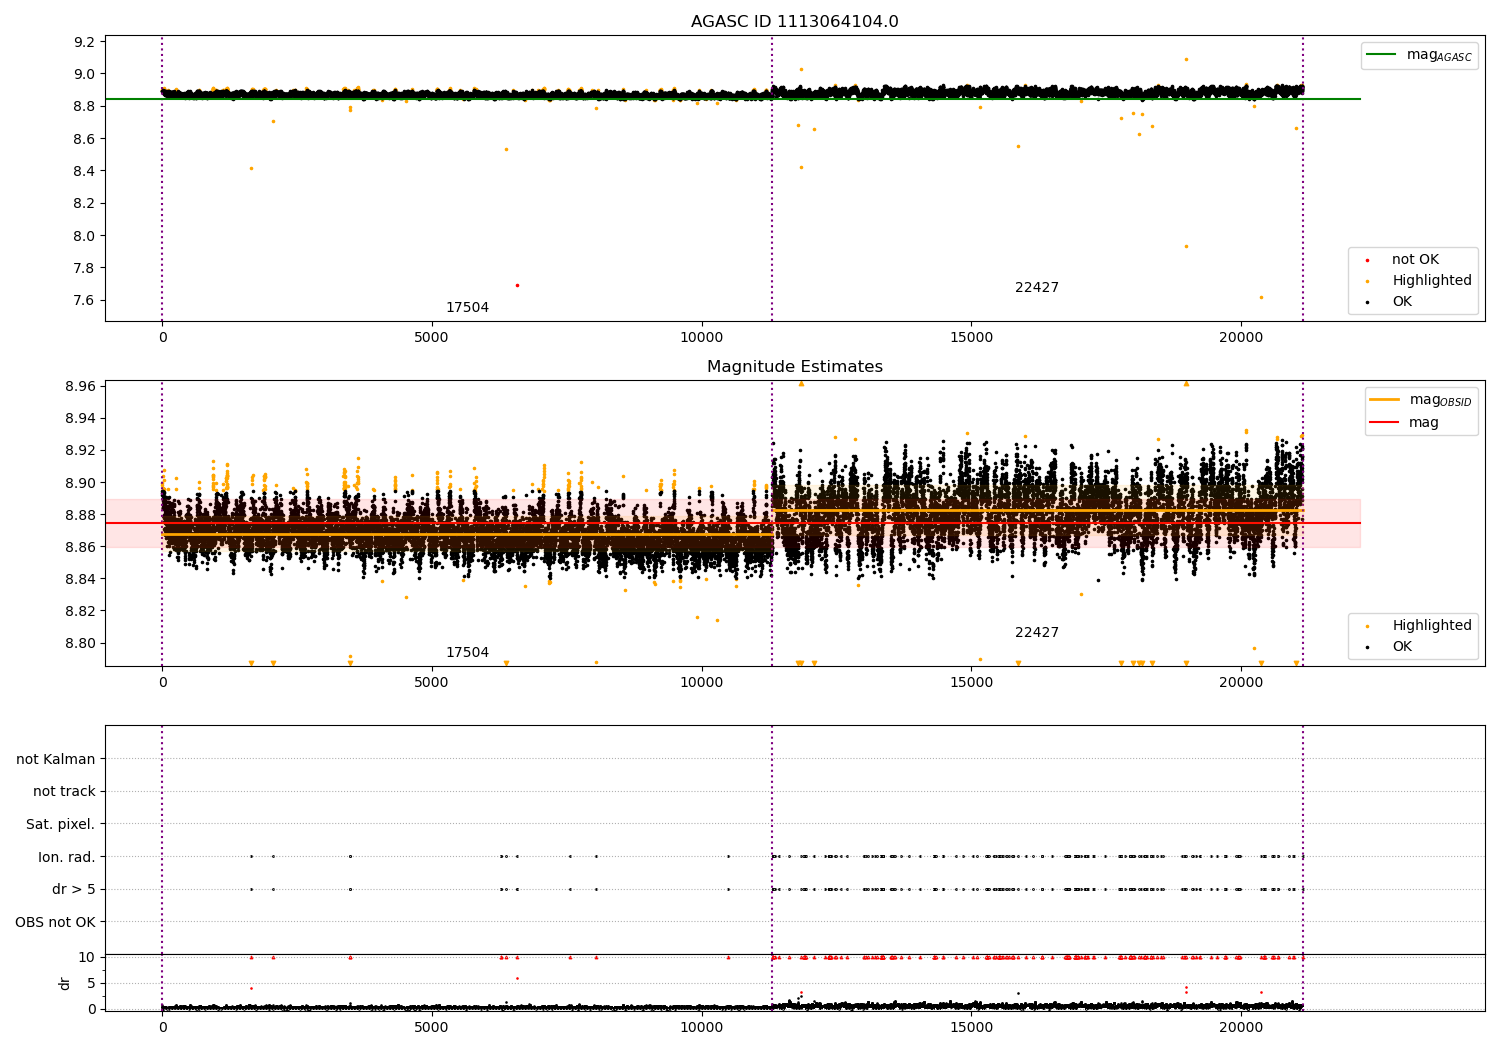Click the "Ion. rad." axis label
Screen dimensions: 1500x1050
point(67,857)
